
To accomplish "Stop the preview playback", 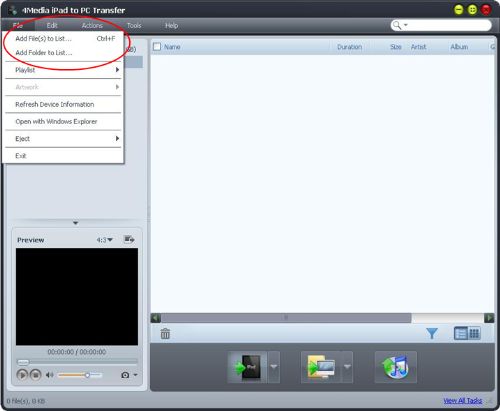I will point(36,375).
